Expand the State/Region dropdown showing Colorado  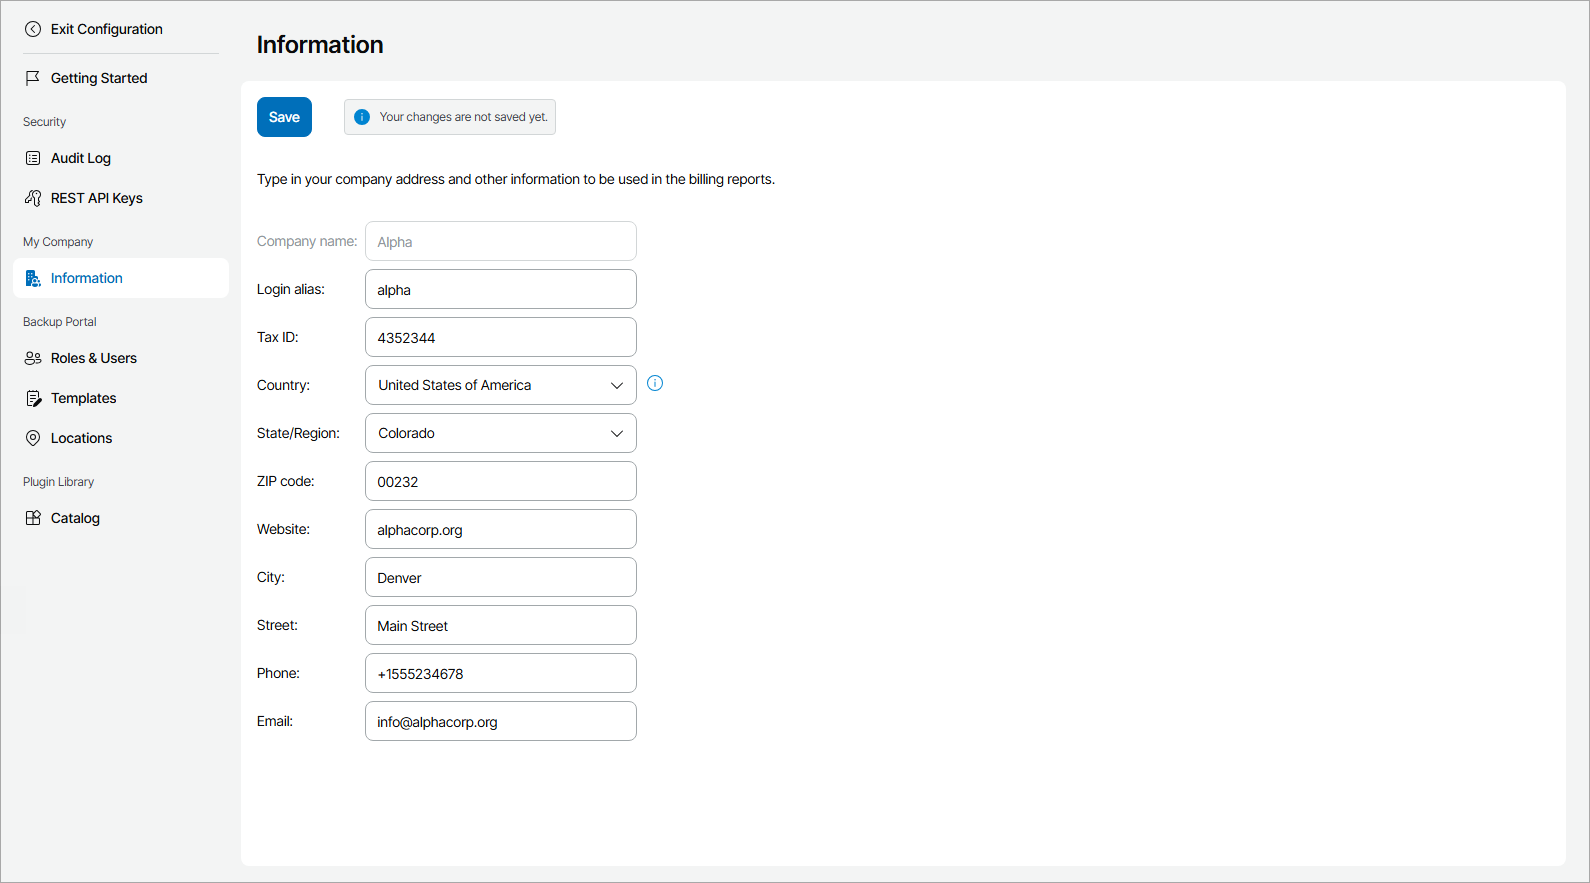tap(500, 433)
